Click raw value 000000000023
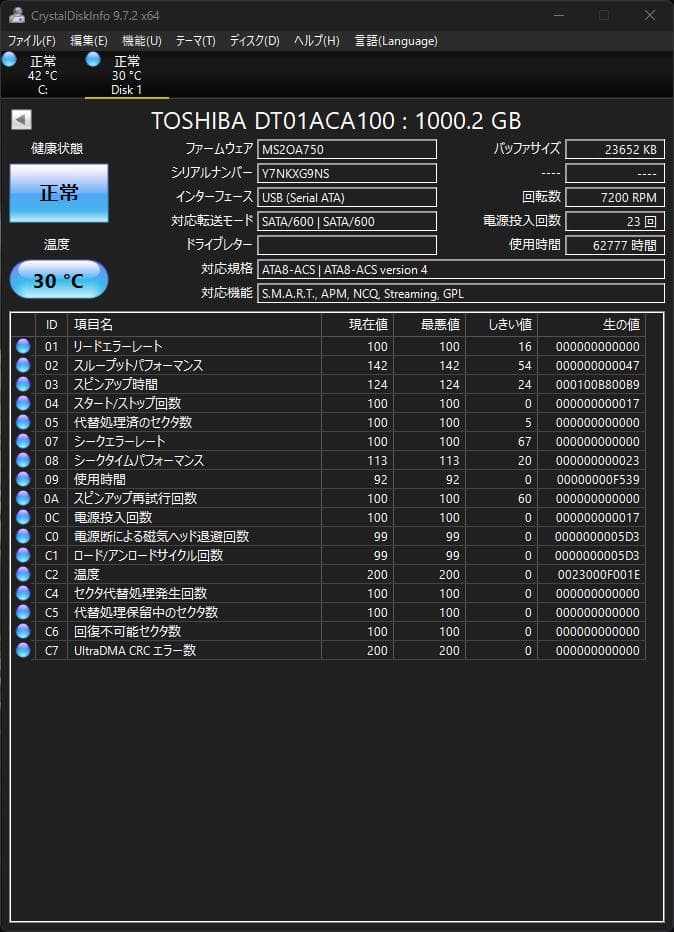The image size is (674, 932). 597,461
